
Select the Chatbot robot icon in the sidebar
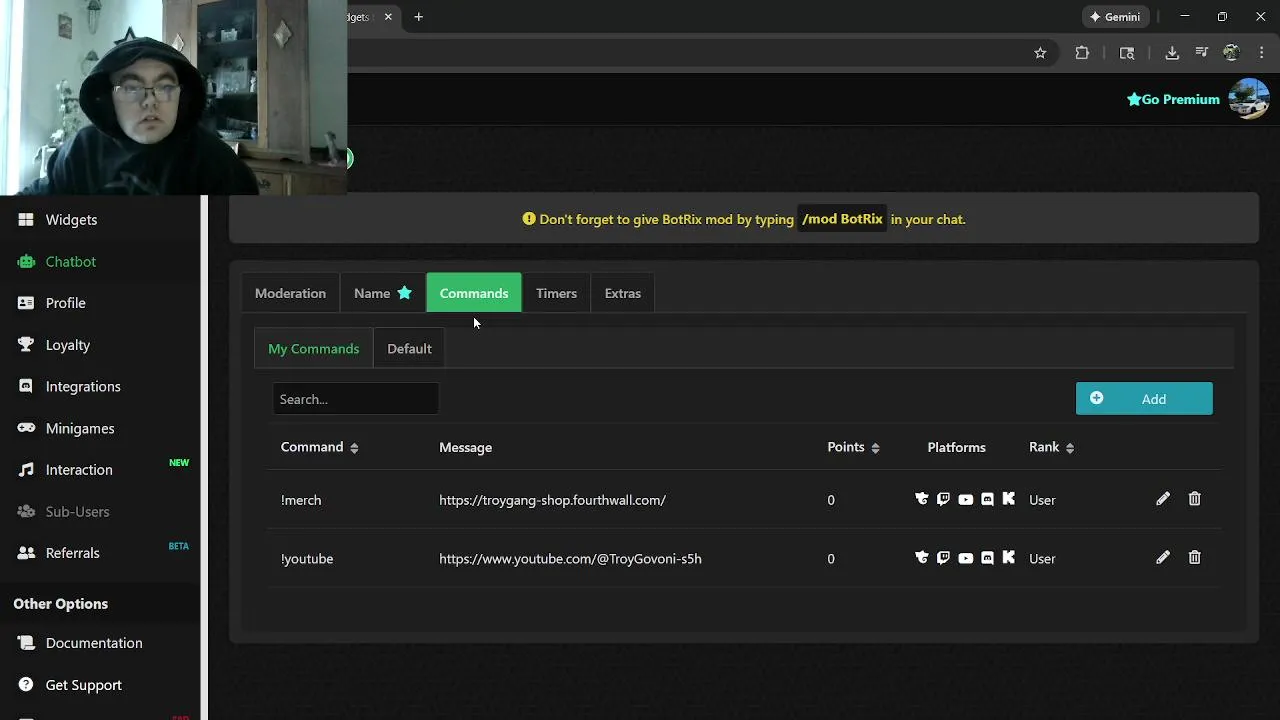[x=26, y=261]
